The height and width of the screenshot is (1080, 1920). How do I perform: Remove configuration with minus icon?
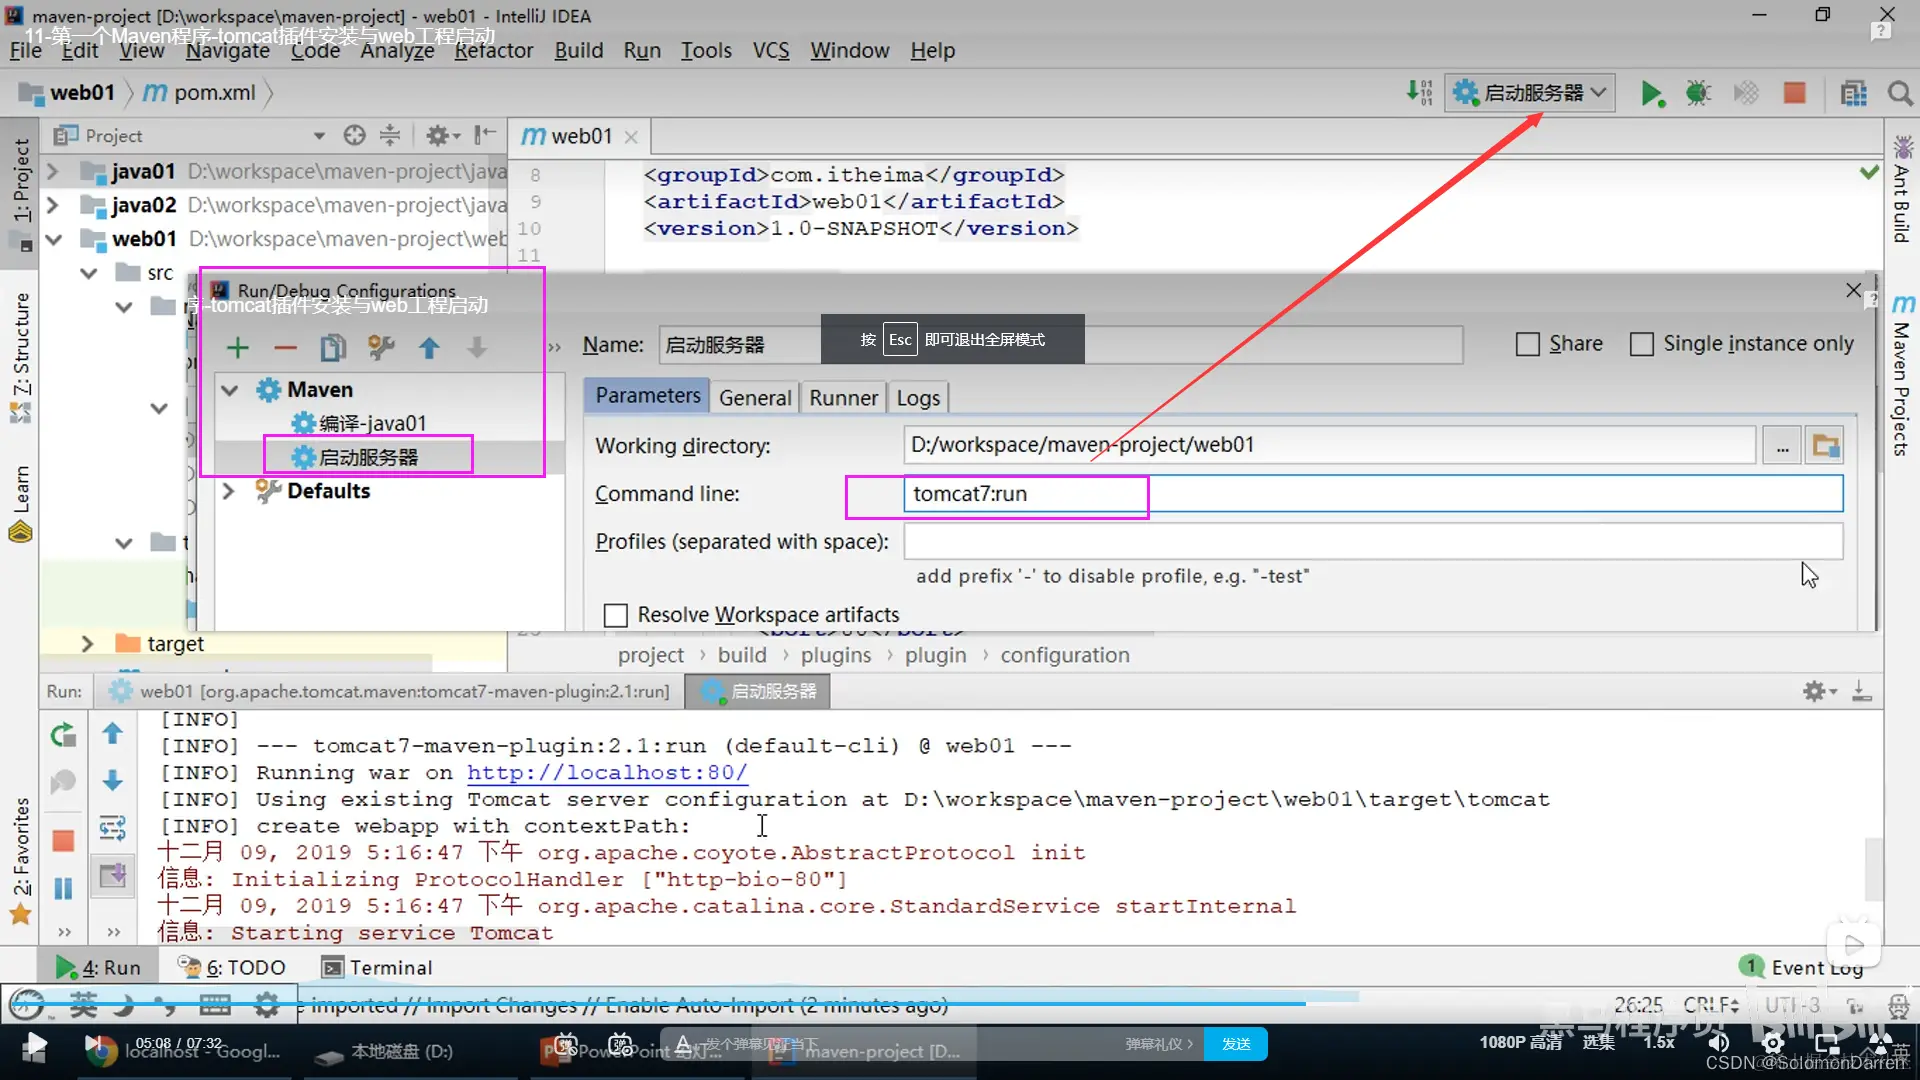pyautogui.click(x=285, y=348)
